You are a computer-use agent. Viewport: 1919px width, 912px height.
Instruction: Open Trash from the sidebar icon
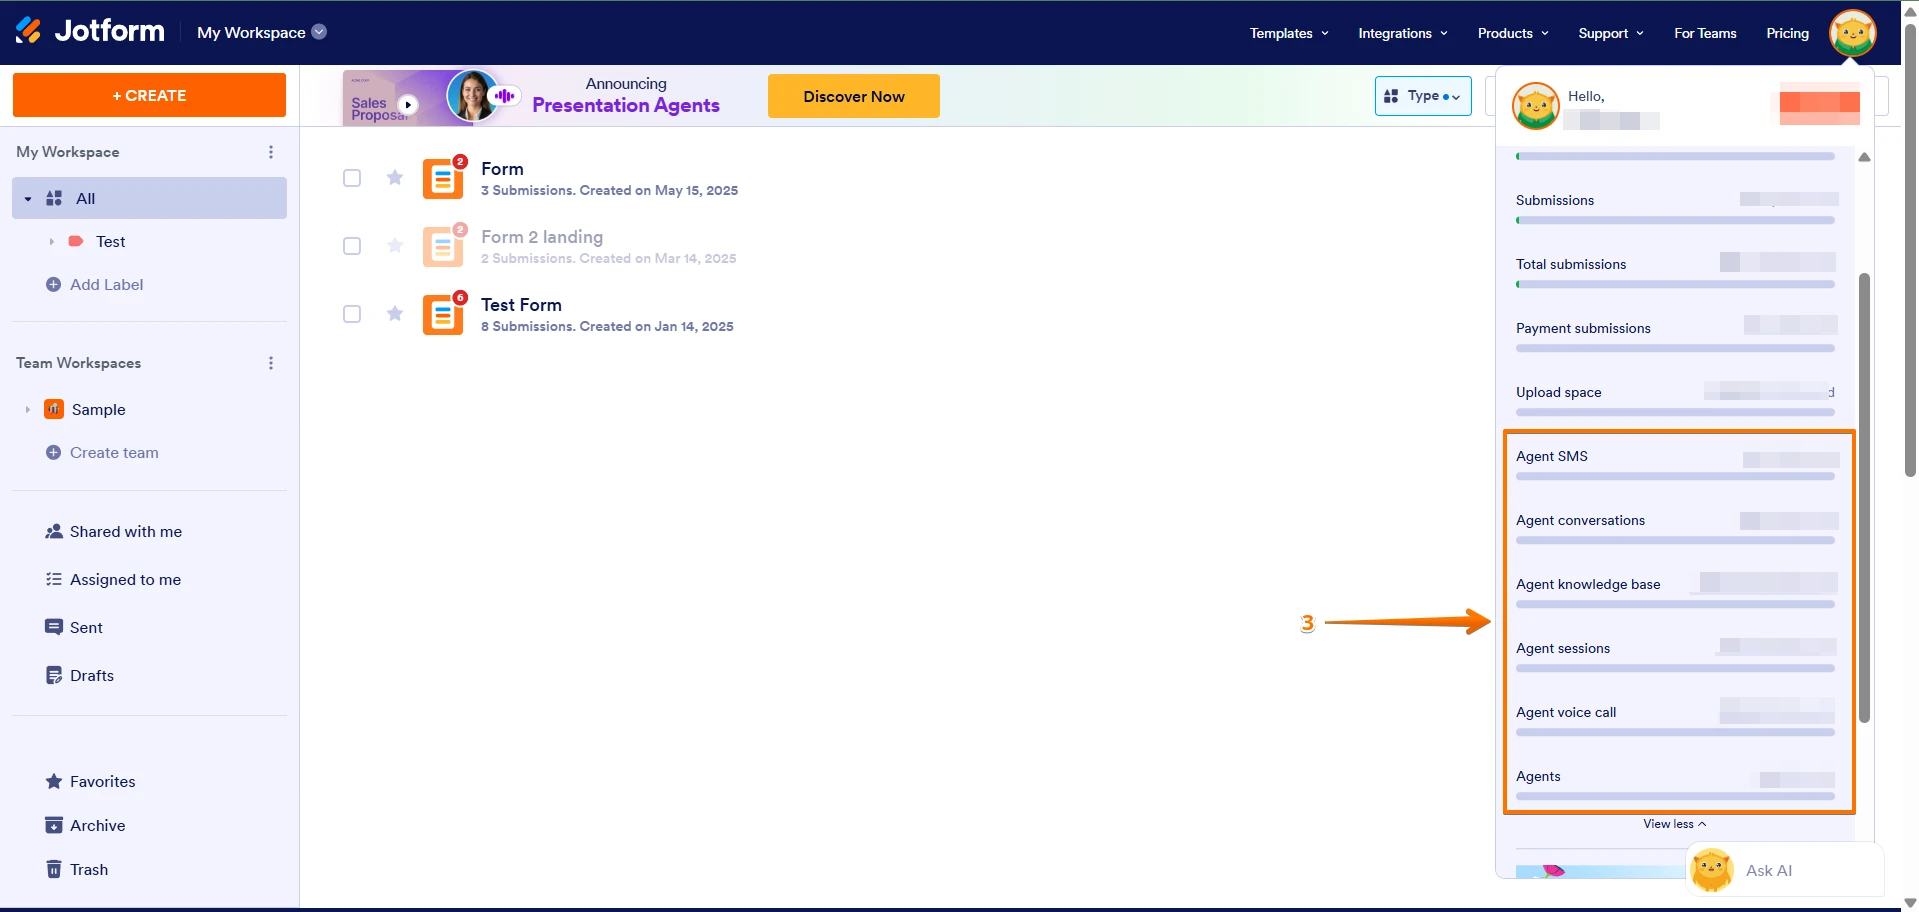[x=54, y=869]
